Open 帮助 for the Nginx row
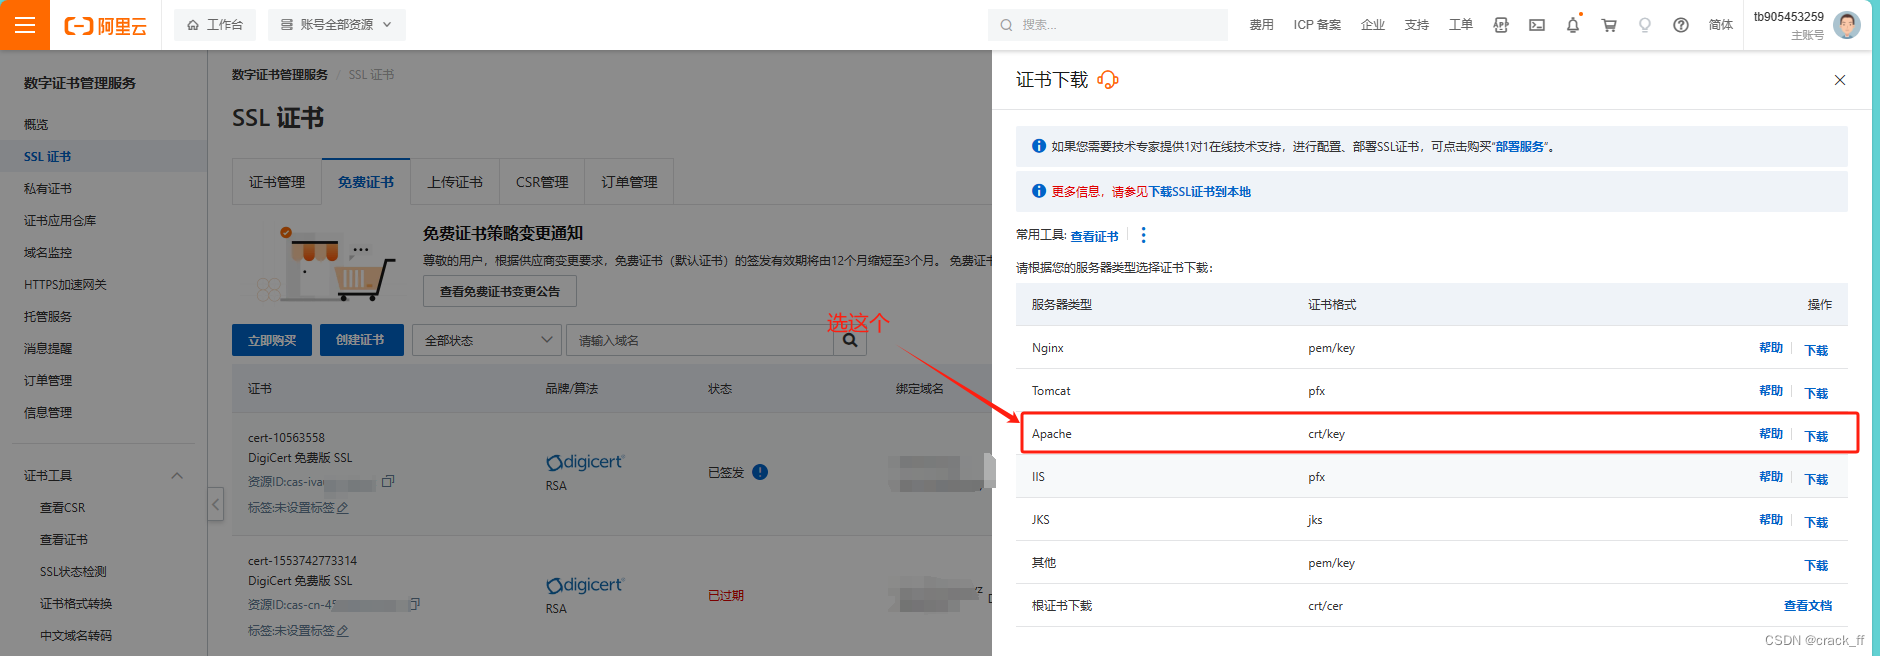1880x656 pixels. pyautogui.click(x=1771, y=348)
